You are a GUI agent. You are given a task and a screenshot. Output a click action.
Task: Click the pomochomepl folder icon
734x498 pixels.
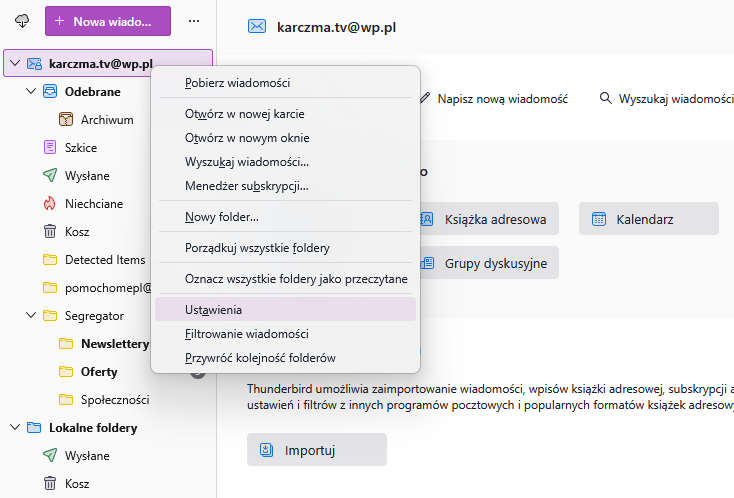(50, 287)
